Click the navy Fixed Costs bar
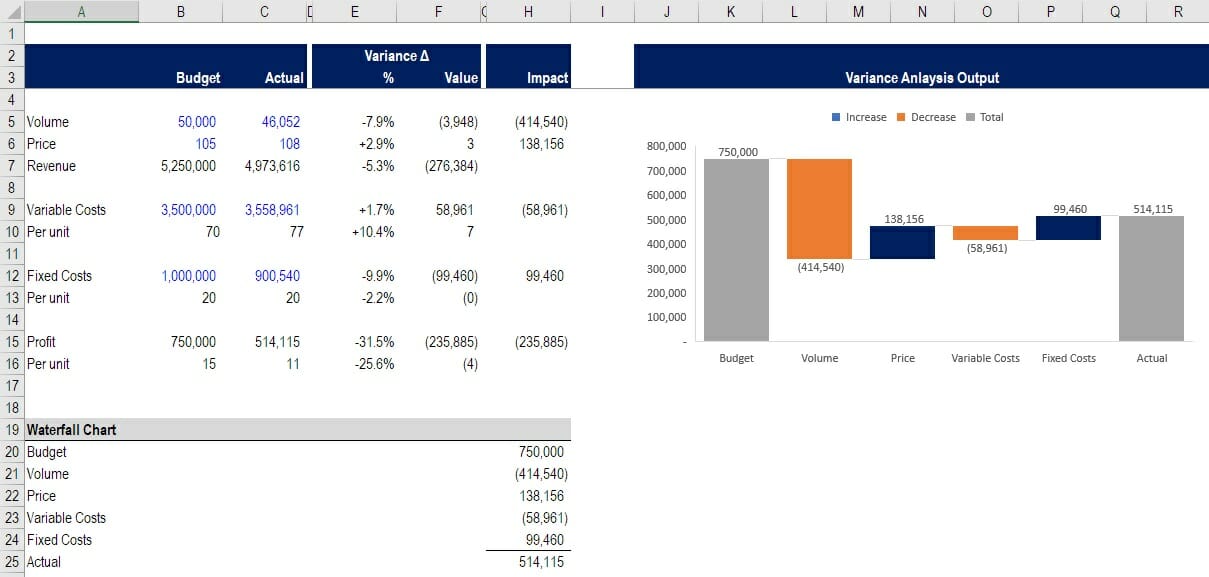This screenshot has width=1209, height=577. (x=1069, y=228)
